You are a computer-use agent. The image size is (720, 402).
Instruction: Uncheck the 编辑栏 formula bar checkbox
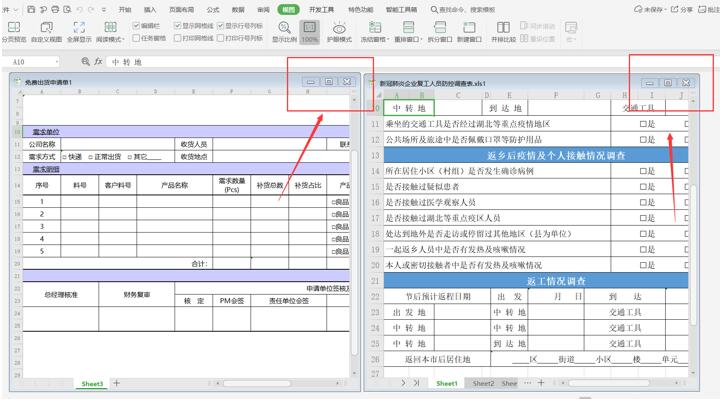[x=136, y=26]
